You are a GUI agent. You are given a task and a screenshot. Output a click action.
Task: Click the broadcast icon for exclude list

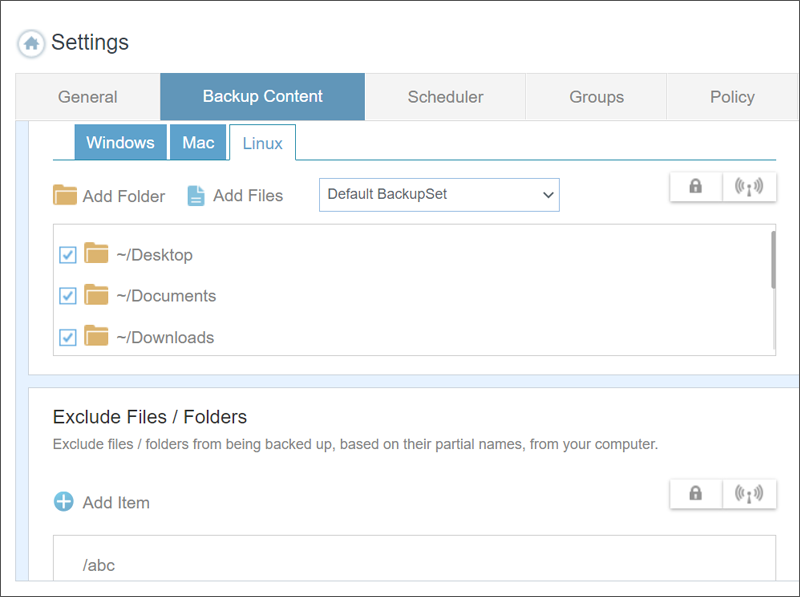pos(749,494)
